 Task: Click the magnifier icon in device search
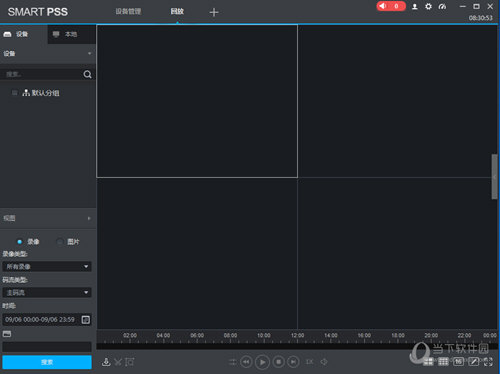click(x=87, y=74)
